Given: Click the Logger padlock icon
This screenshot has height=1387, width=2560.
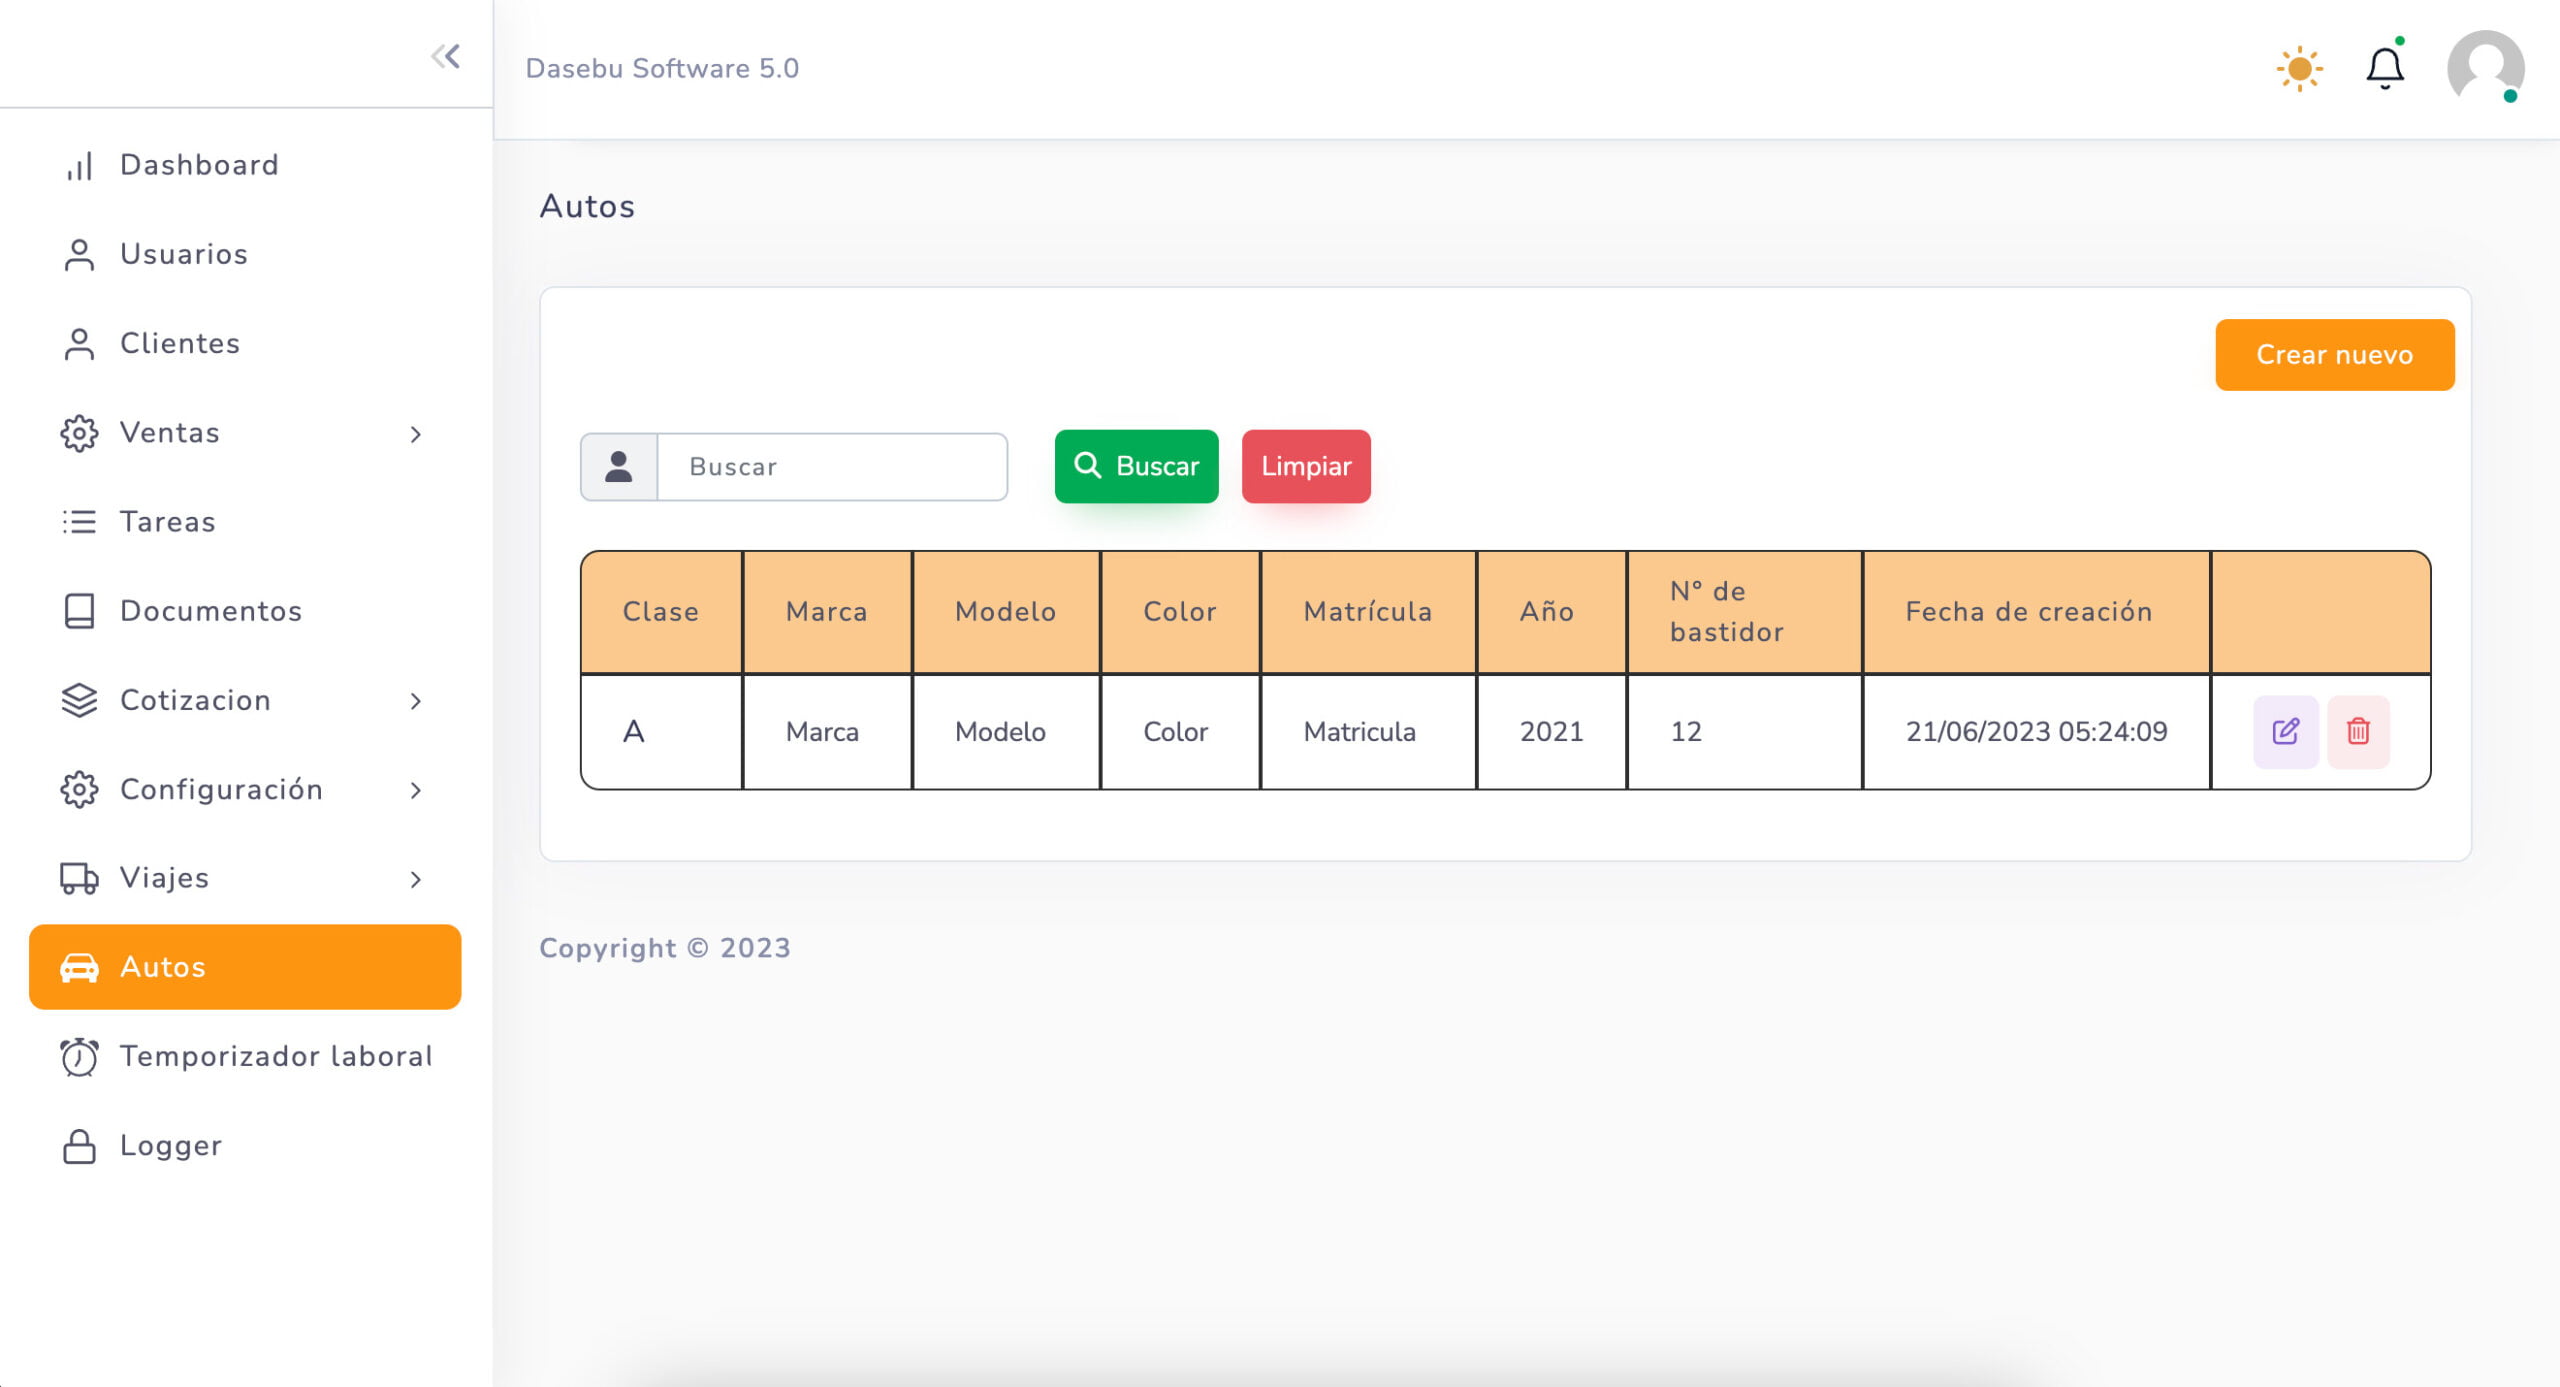Looking at the screenshot, I should 79,1146.
